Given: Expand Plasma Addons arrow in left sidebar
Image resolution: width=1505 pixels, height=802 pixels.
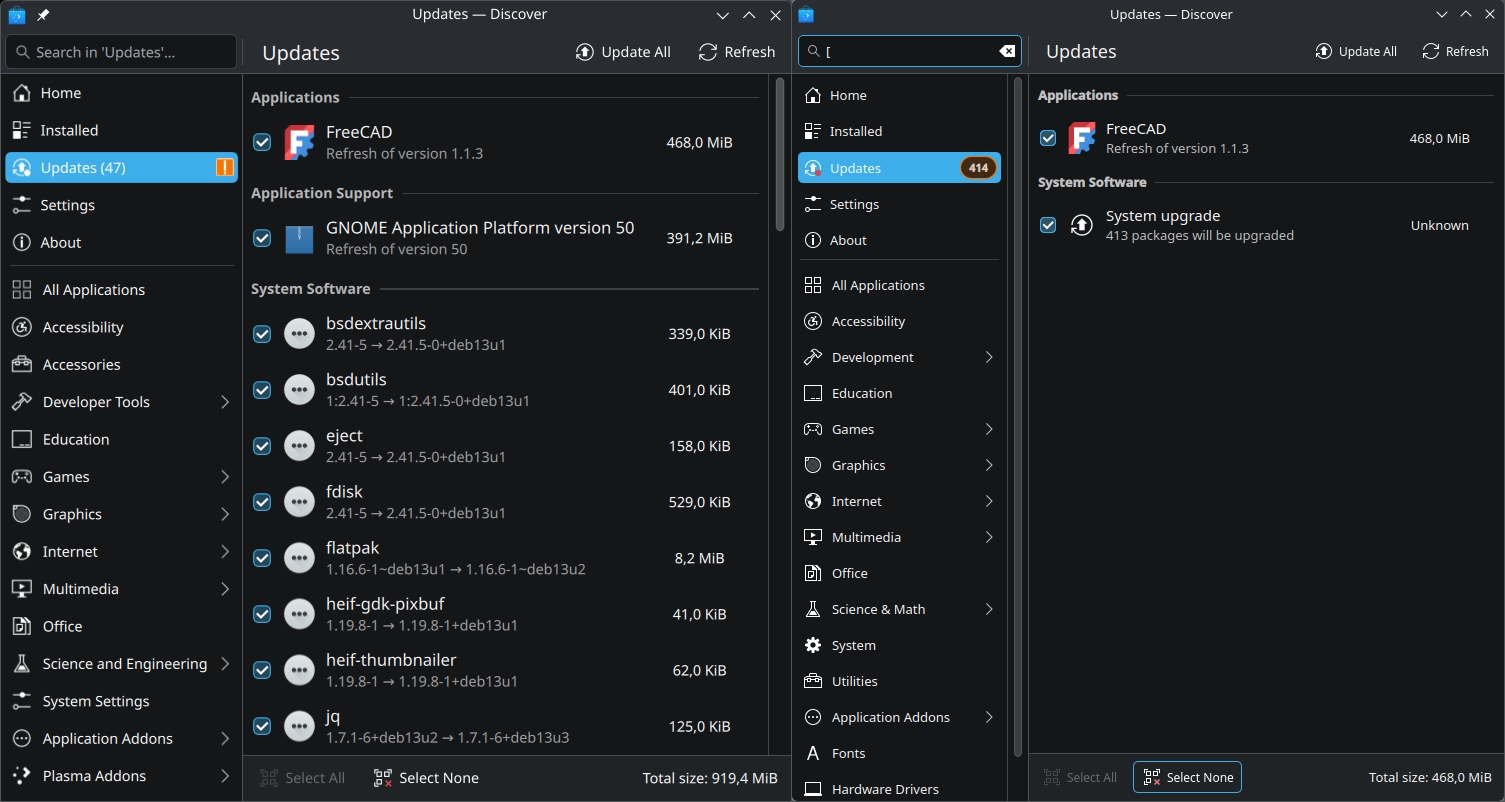Looking at the screenshot, I should point(225,776).
